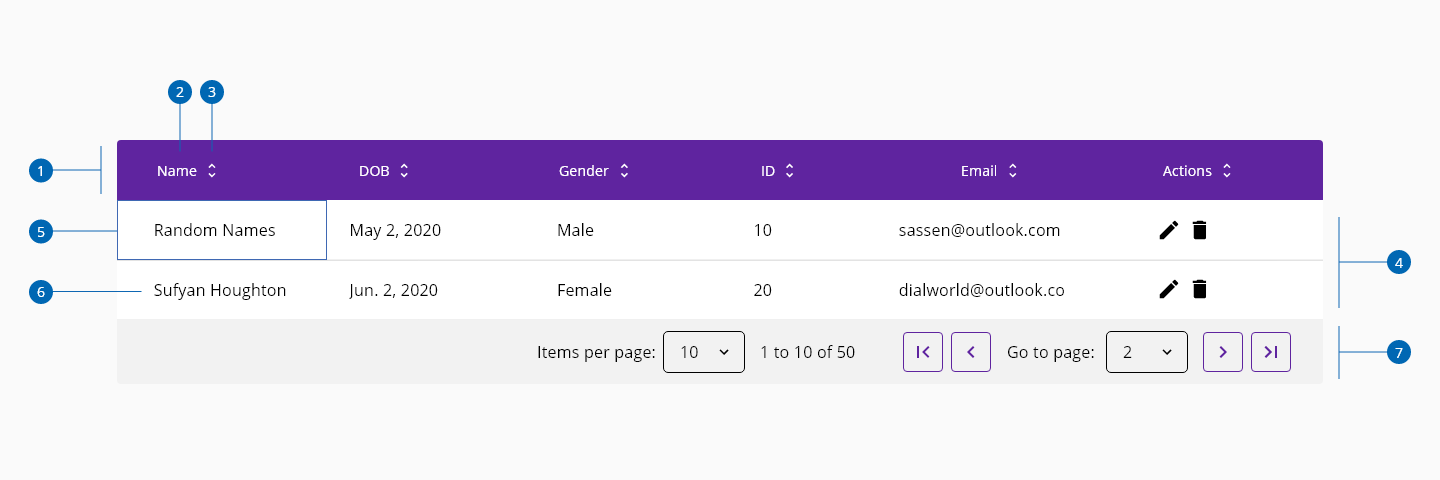Go to the next page

(1223, 352)
